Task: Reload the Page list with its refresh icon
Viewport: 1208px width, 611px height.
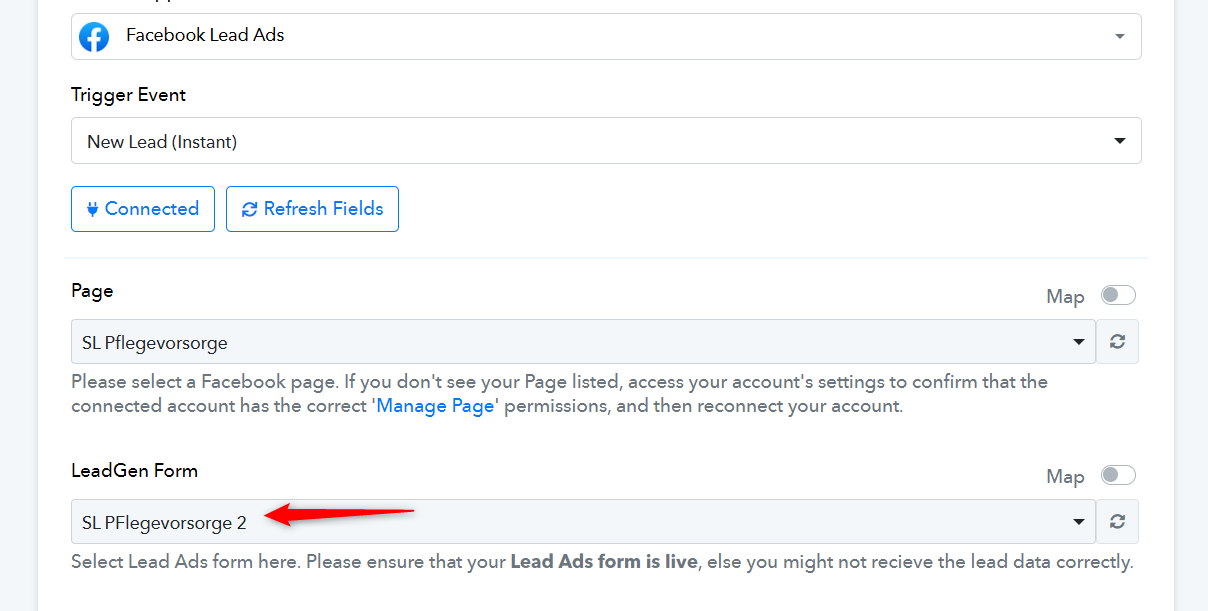Action: 1118,342
